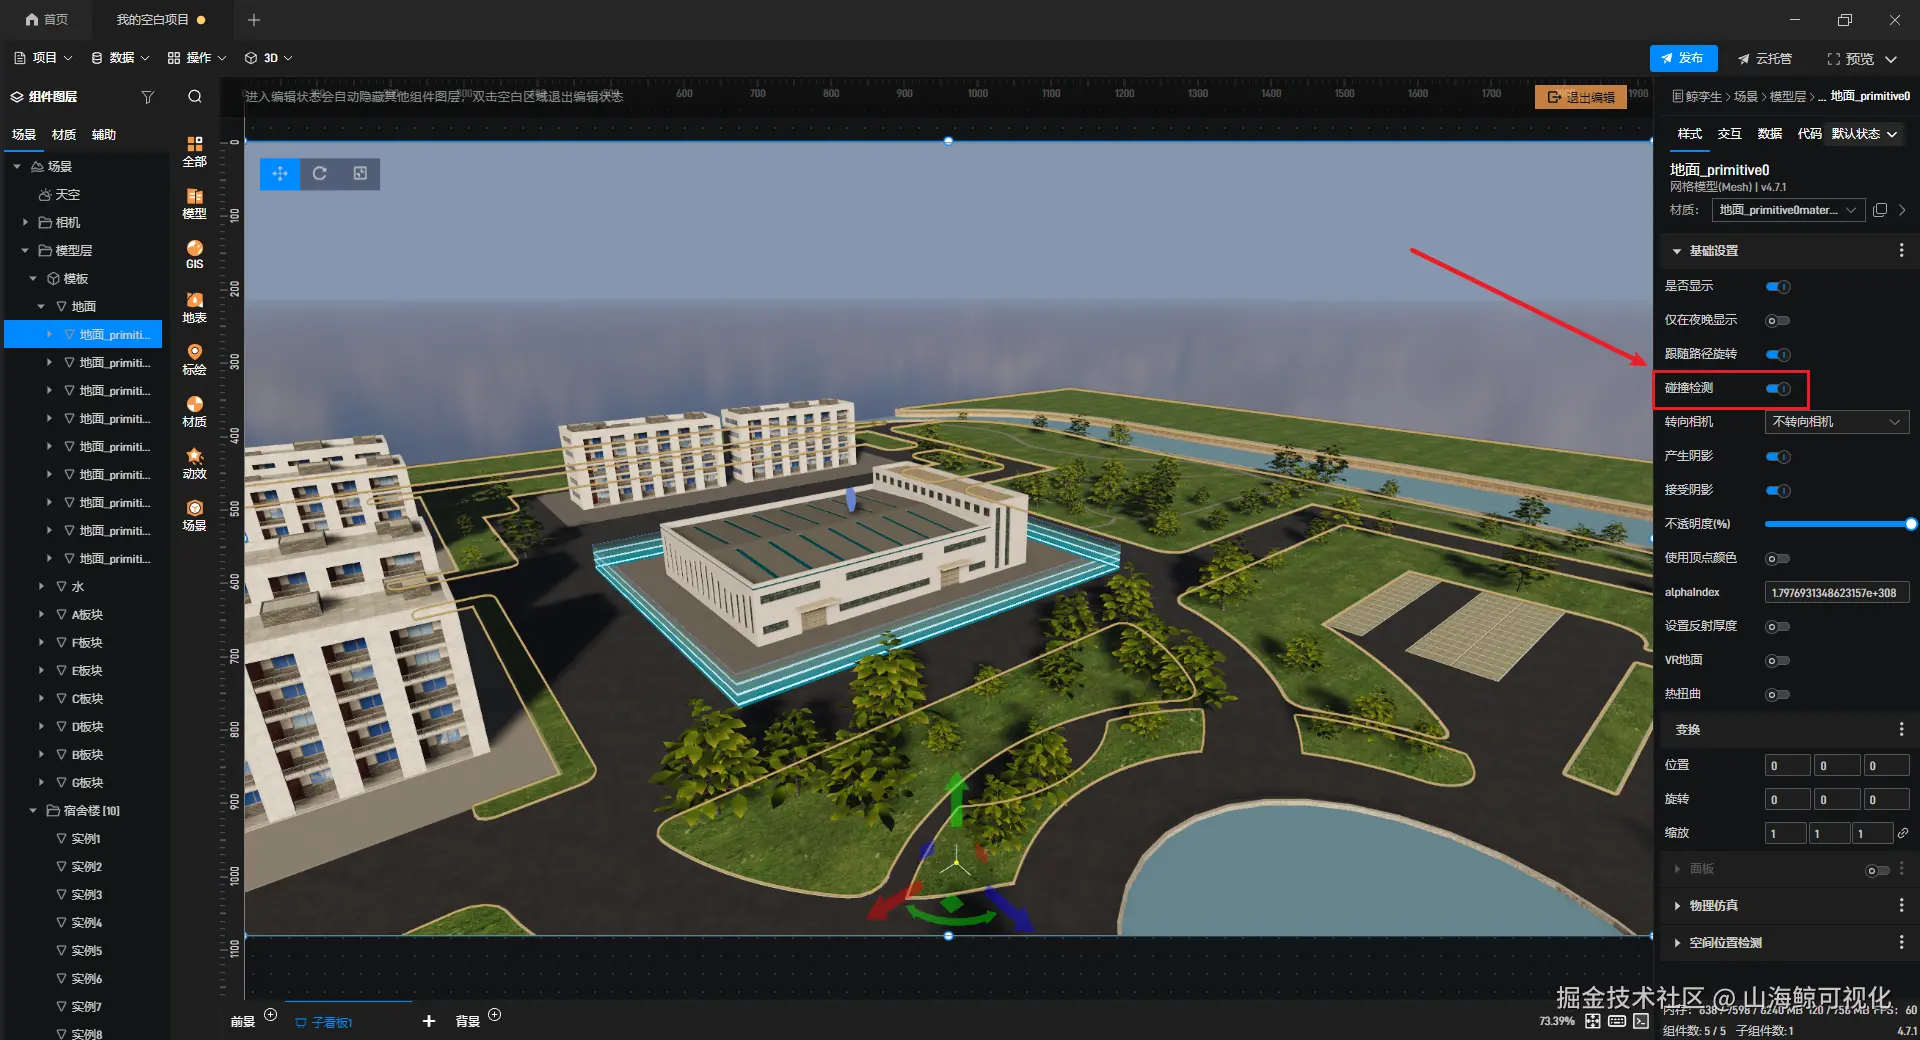1920x1040 pixels.
Task: Add a new sub-board with the plus button
Action: tap(429, 1021)
